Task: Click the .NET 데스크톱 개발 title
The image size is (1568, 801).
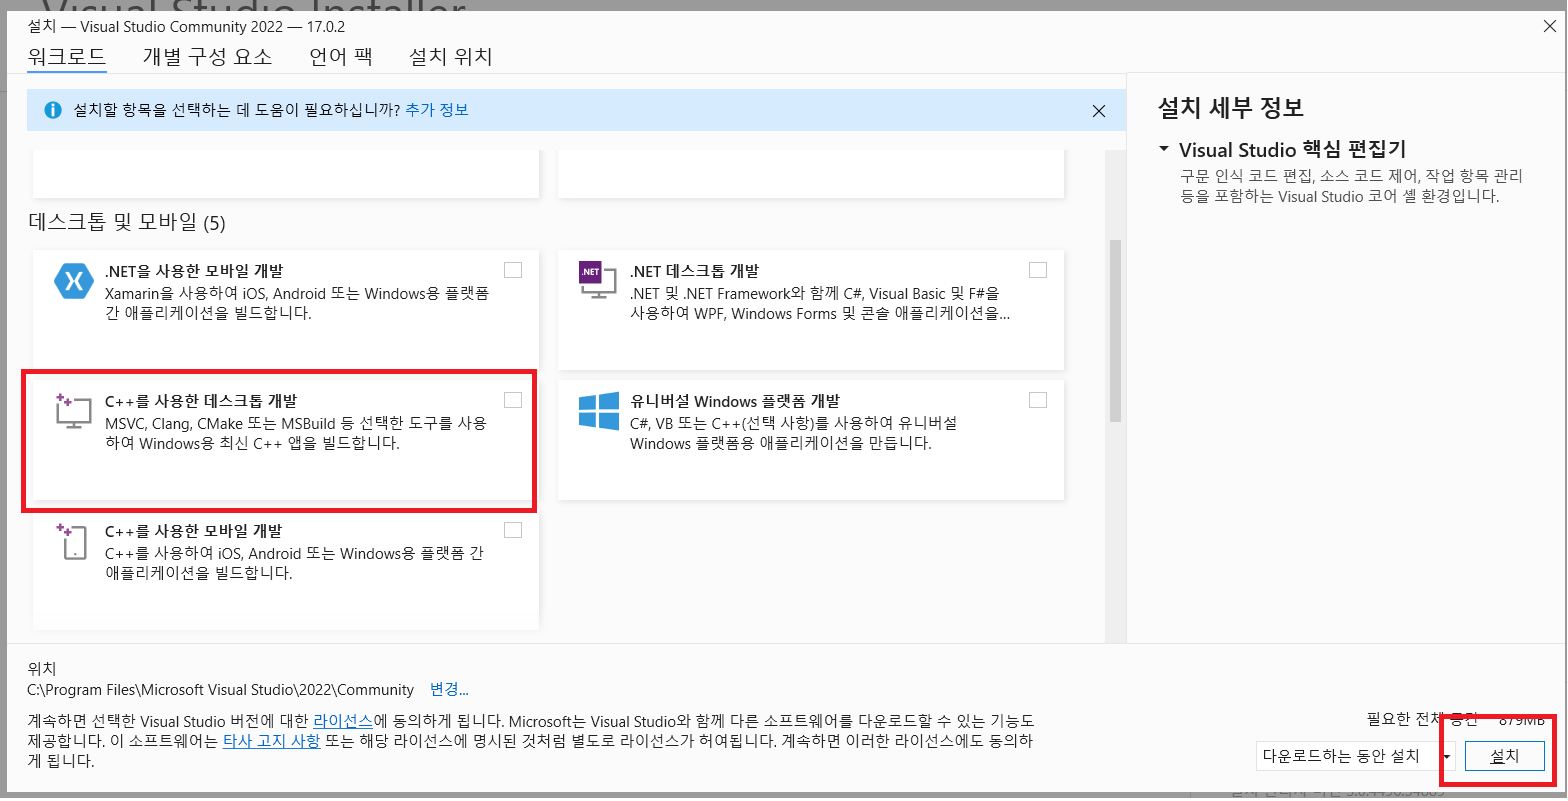Action: click(695, 271)
